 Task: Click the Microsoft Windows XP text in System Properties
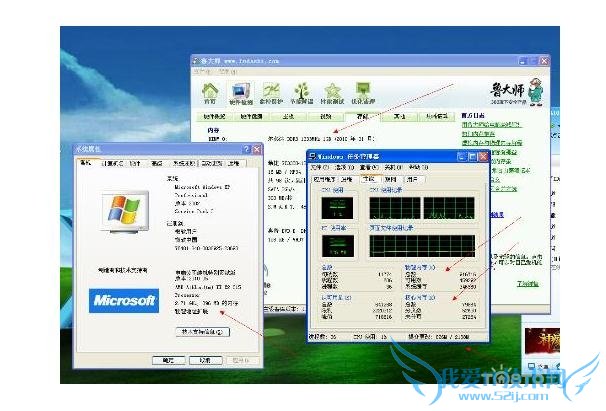202,187
